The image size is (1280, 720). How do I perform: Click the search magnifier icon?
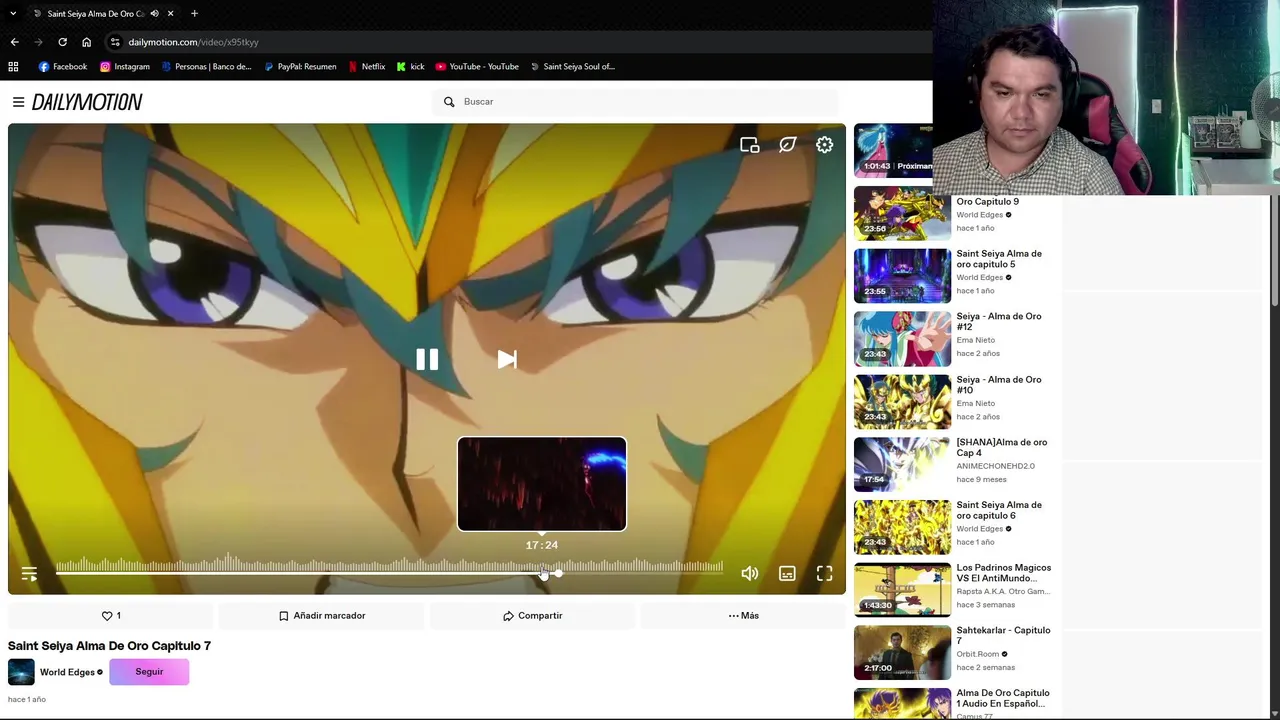tap(449, 102)
